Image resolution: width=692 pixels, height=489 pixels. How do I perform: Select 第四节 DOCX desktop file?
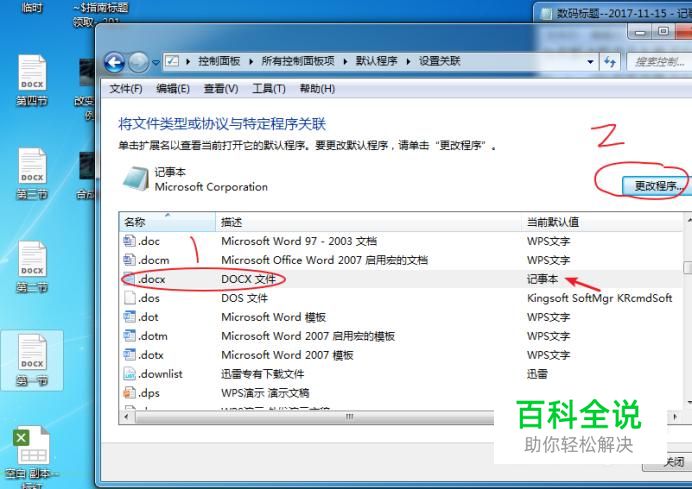pyautogui.click(x=32, y=80)
